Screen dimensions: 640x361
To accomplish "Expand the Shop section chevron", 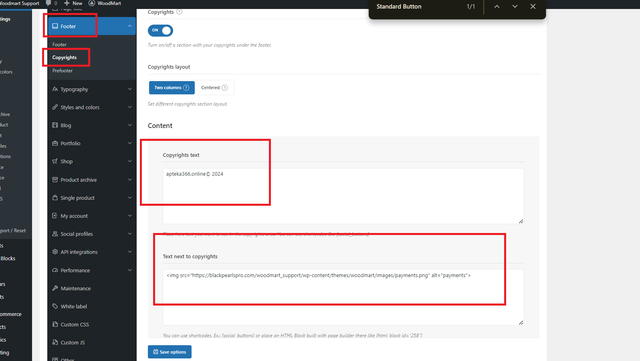I will 130,161.
